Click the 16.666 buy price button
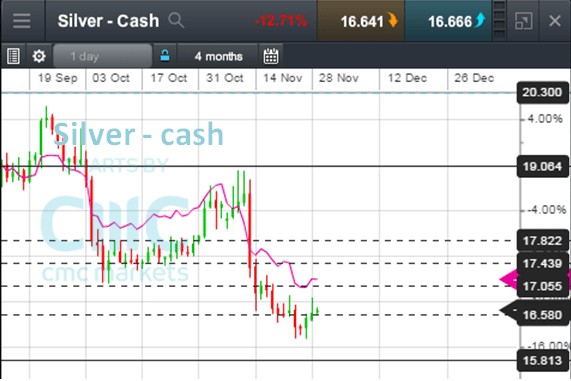This screenshot has width=571, height=381. click(x=448, y=21)
